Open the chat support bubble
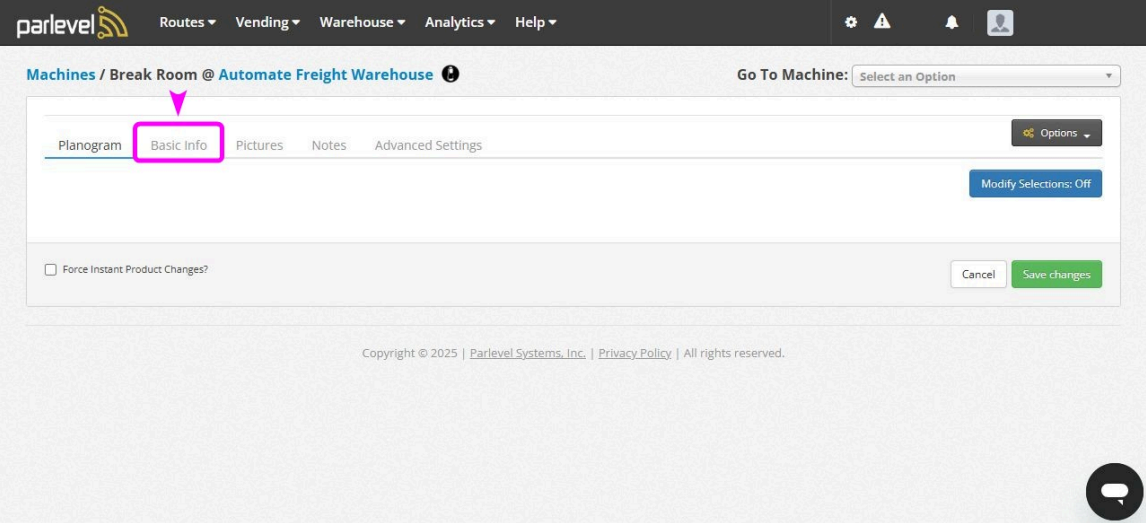Image resolution: width=1146 pixels, height=523 pixels. coord(1114,491)
